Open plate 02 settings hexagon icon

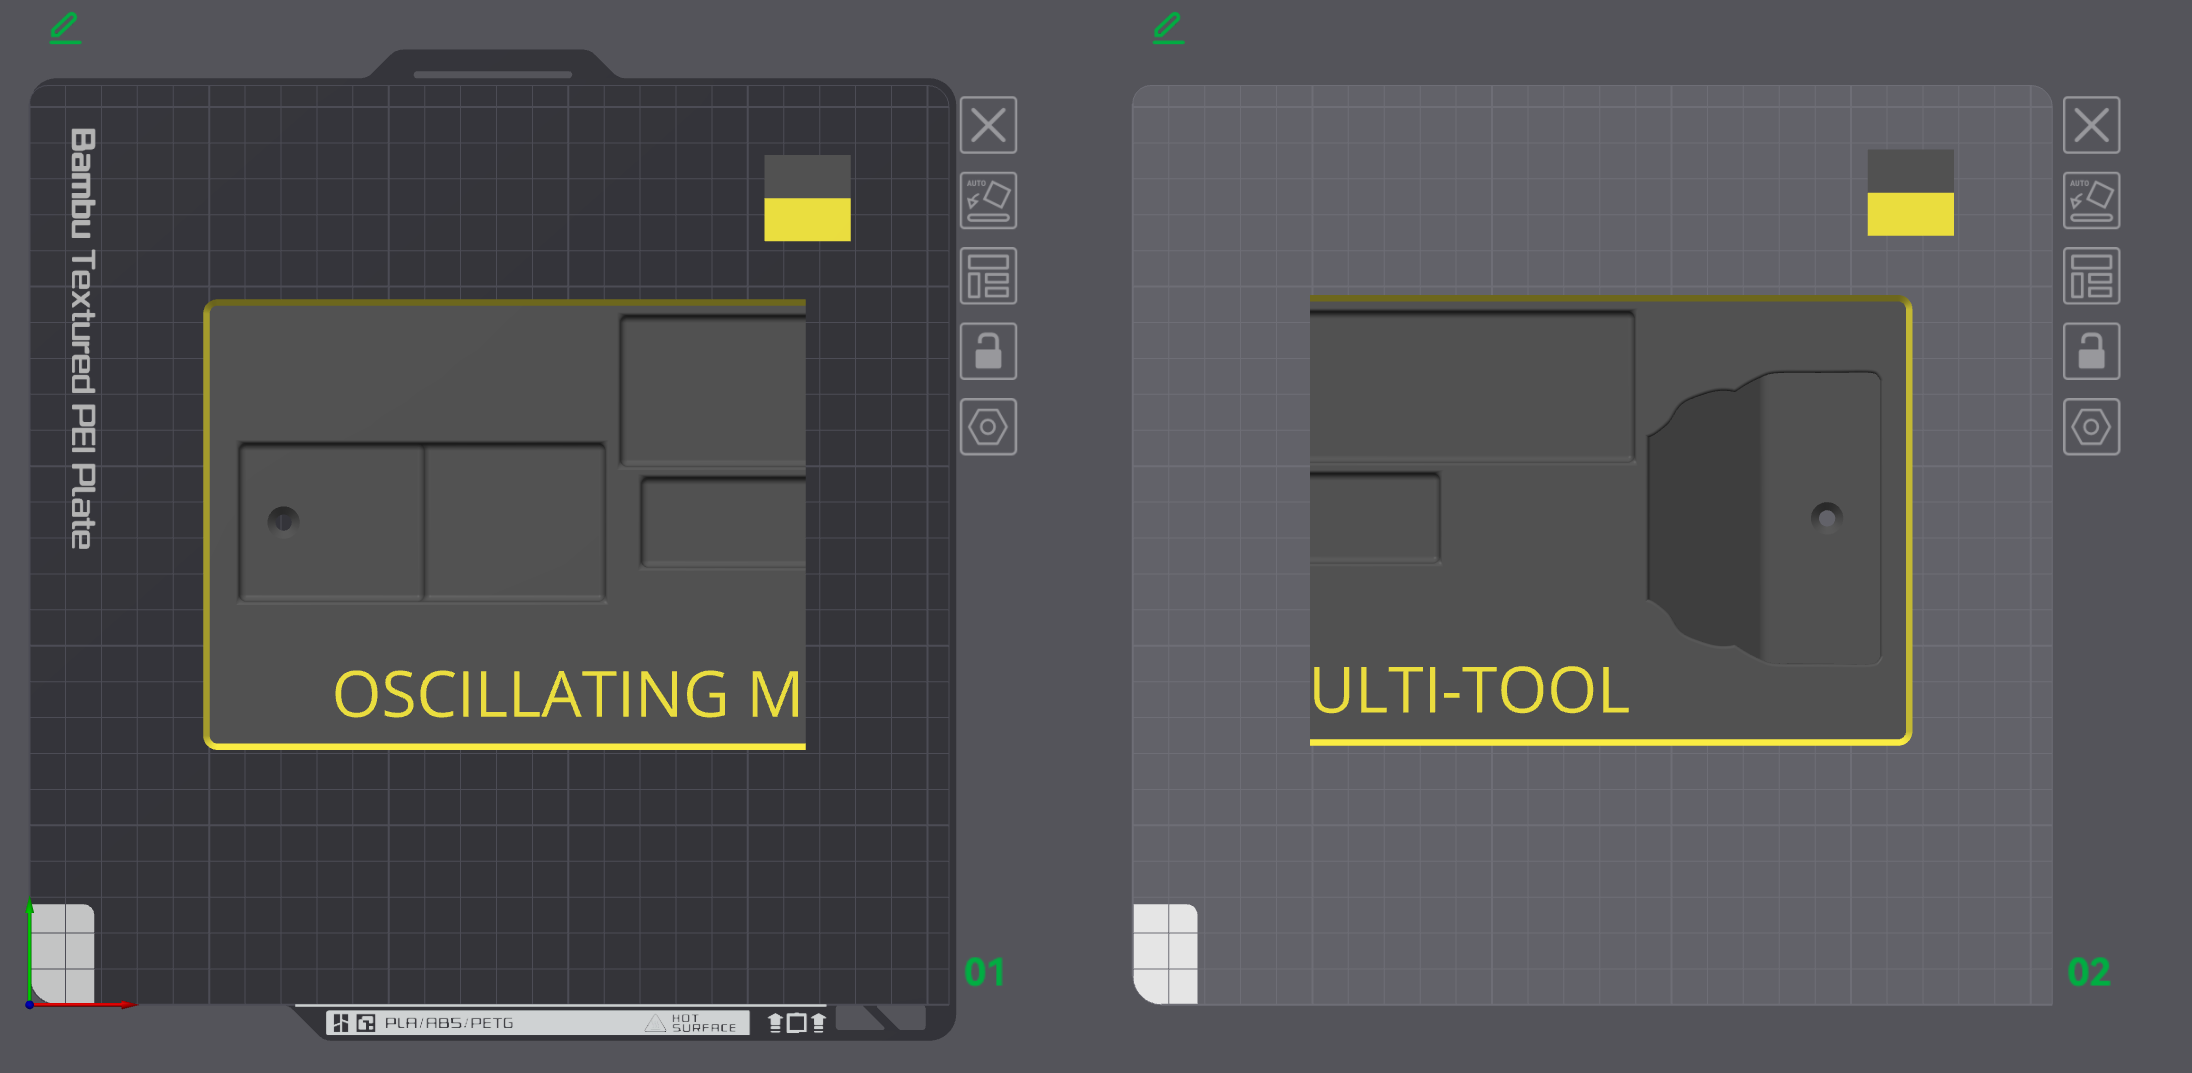[x=2091, y=427]
